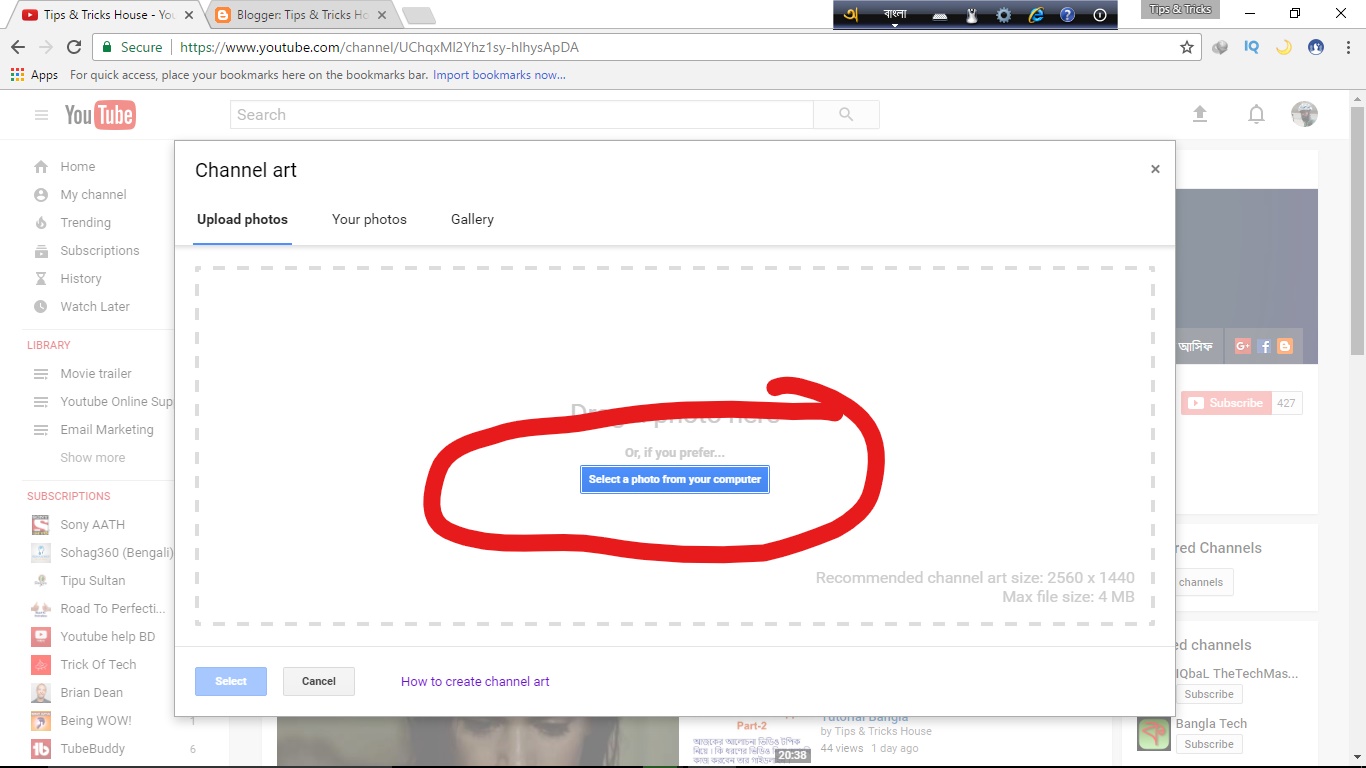Click Avro toolbar exit power icon
The height and width of the screenshot is (768, 1366).
(x=1100, y=15)
